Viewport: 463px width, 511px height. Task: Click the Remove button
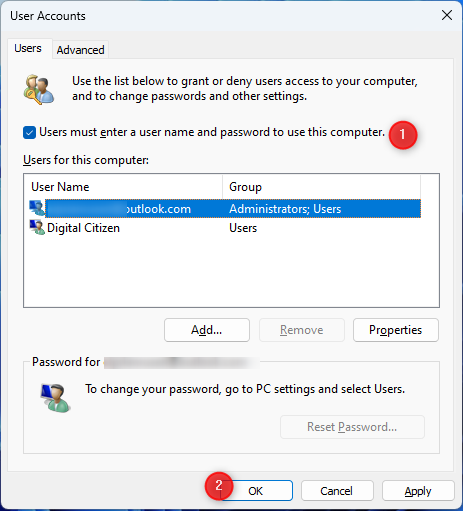coord(301,330)
